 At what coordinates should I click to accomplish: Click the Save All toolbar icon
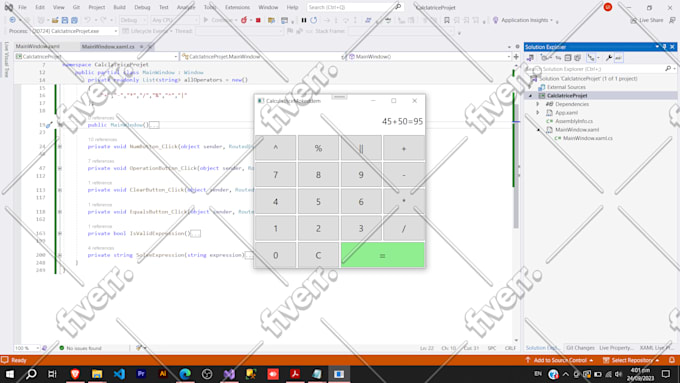tap(74, 20)
